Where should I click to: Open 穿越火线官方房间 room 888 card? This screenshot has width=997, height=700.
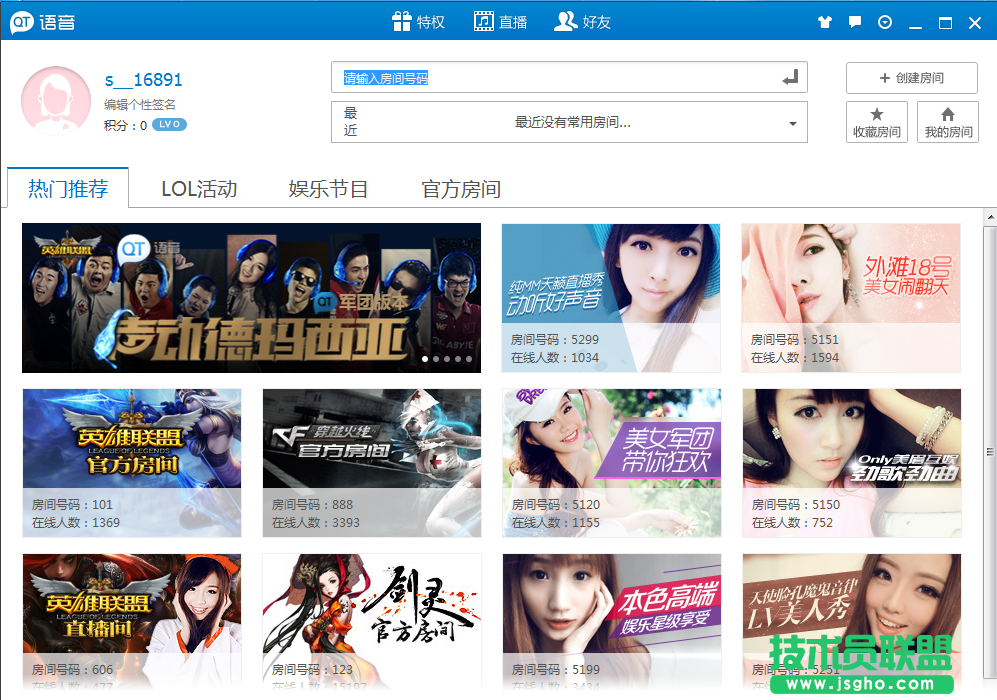(371, 463)
